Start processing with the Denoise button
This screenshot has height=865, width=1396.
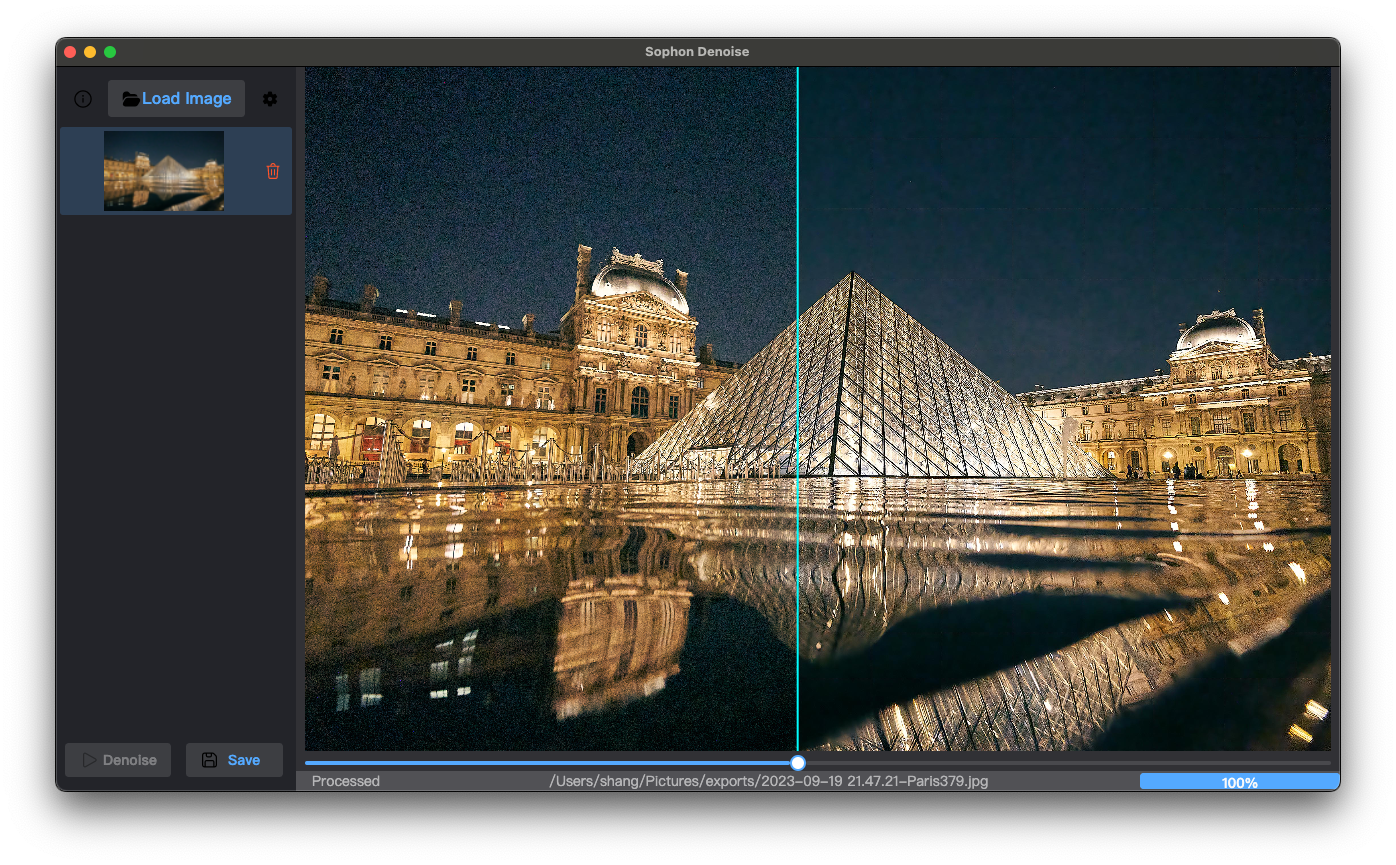click(117, 759)
